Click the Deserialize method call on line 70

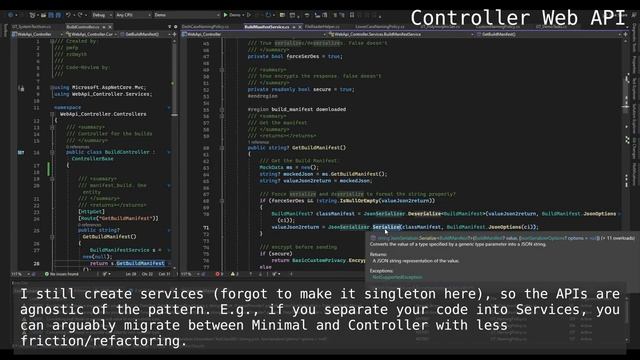click(424, 214)
